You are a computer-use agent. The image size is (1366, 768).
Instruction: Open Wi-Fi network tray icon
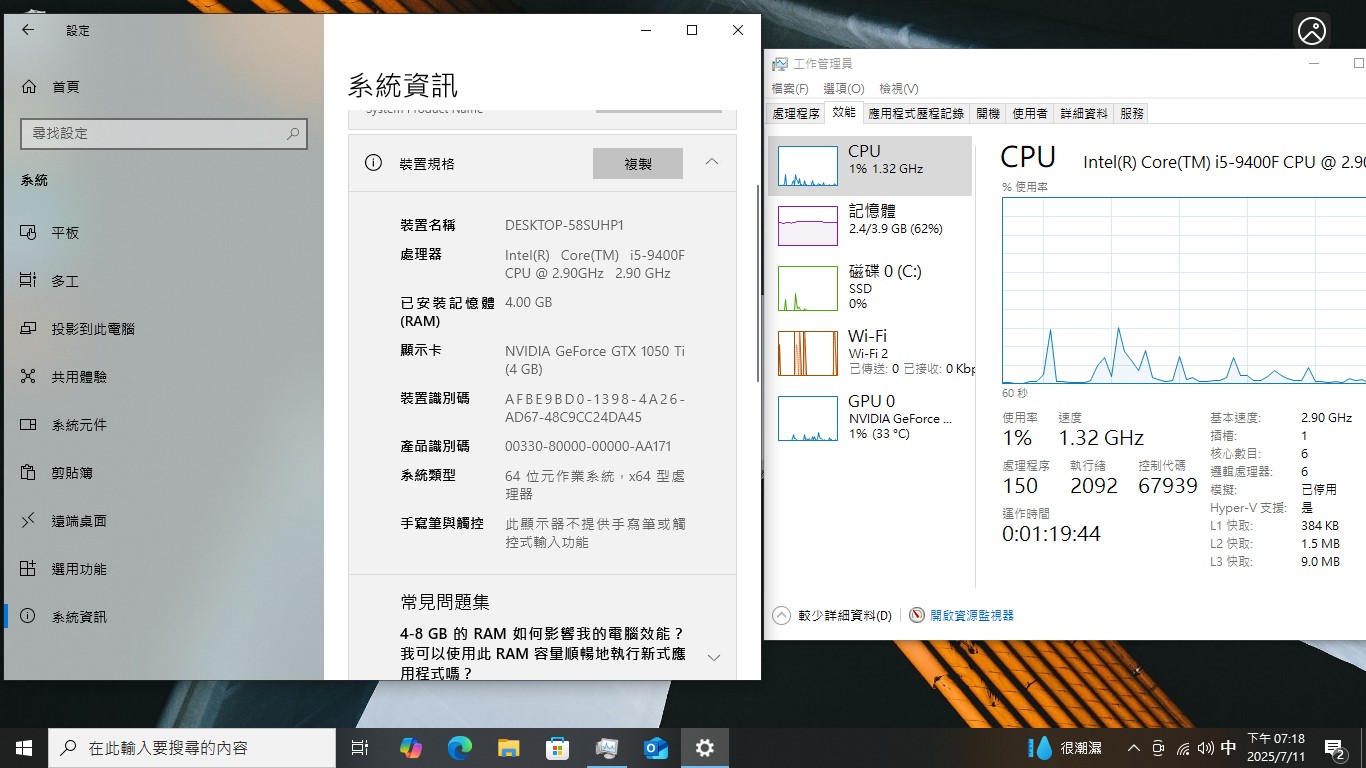pyautogui.click(x=1183, y=748)
